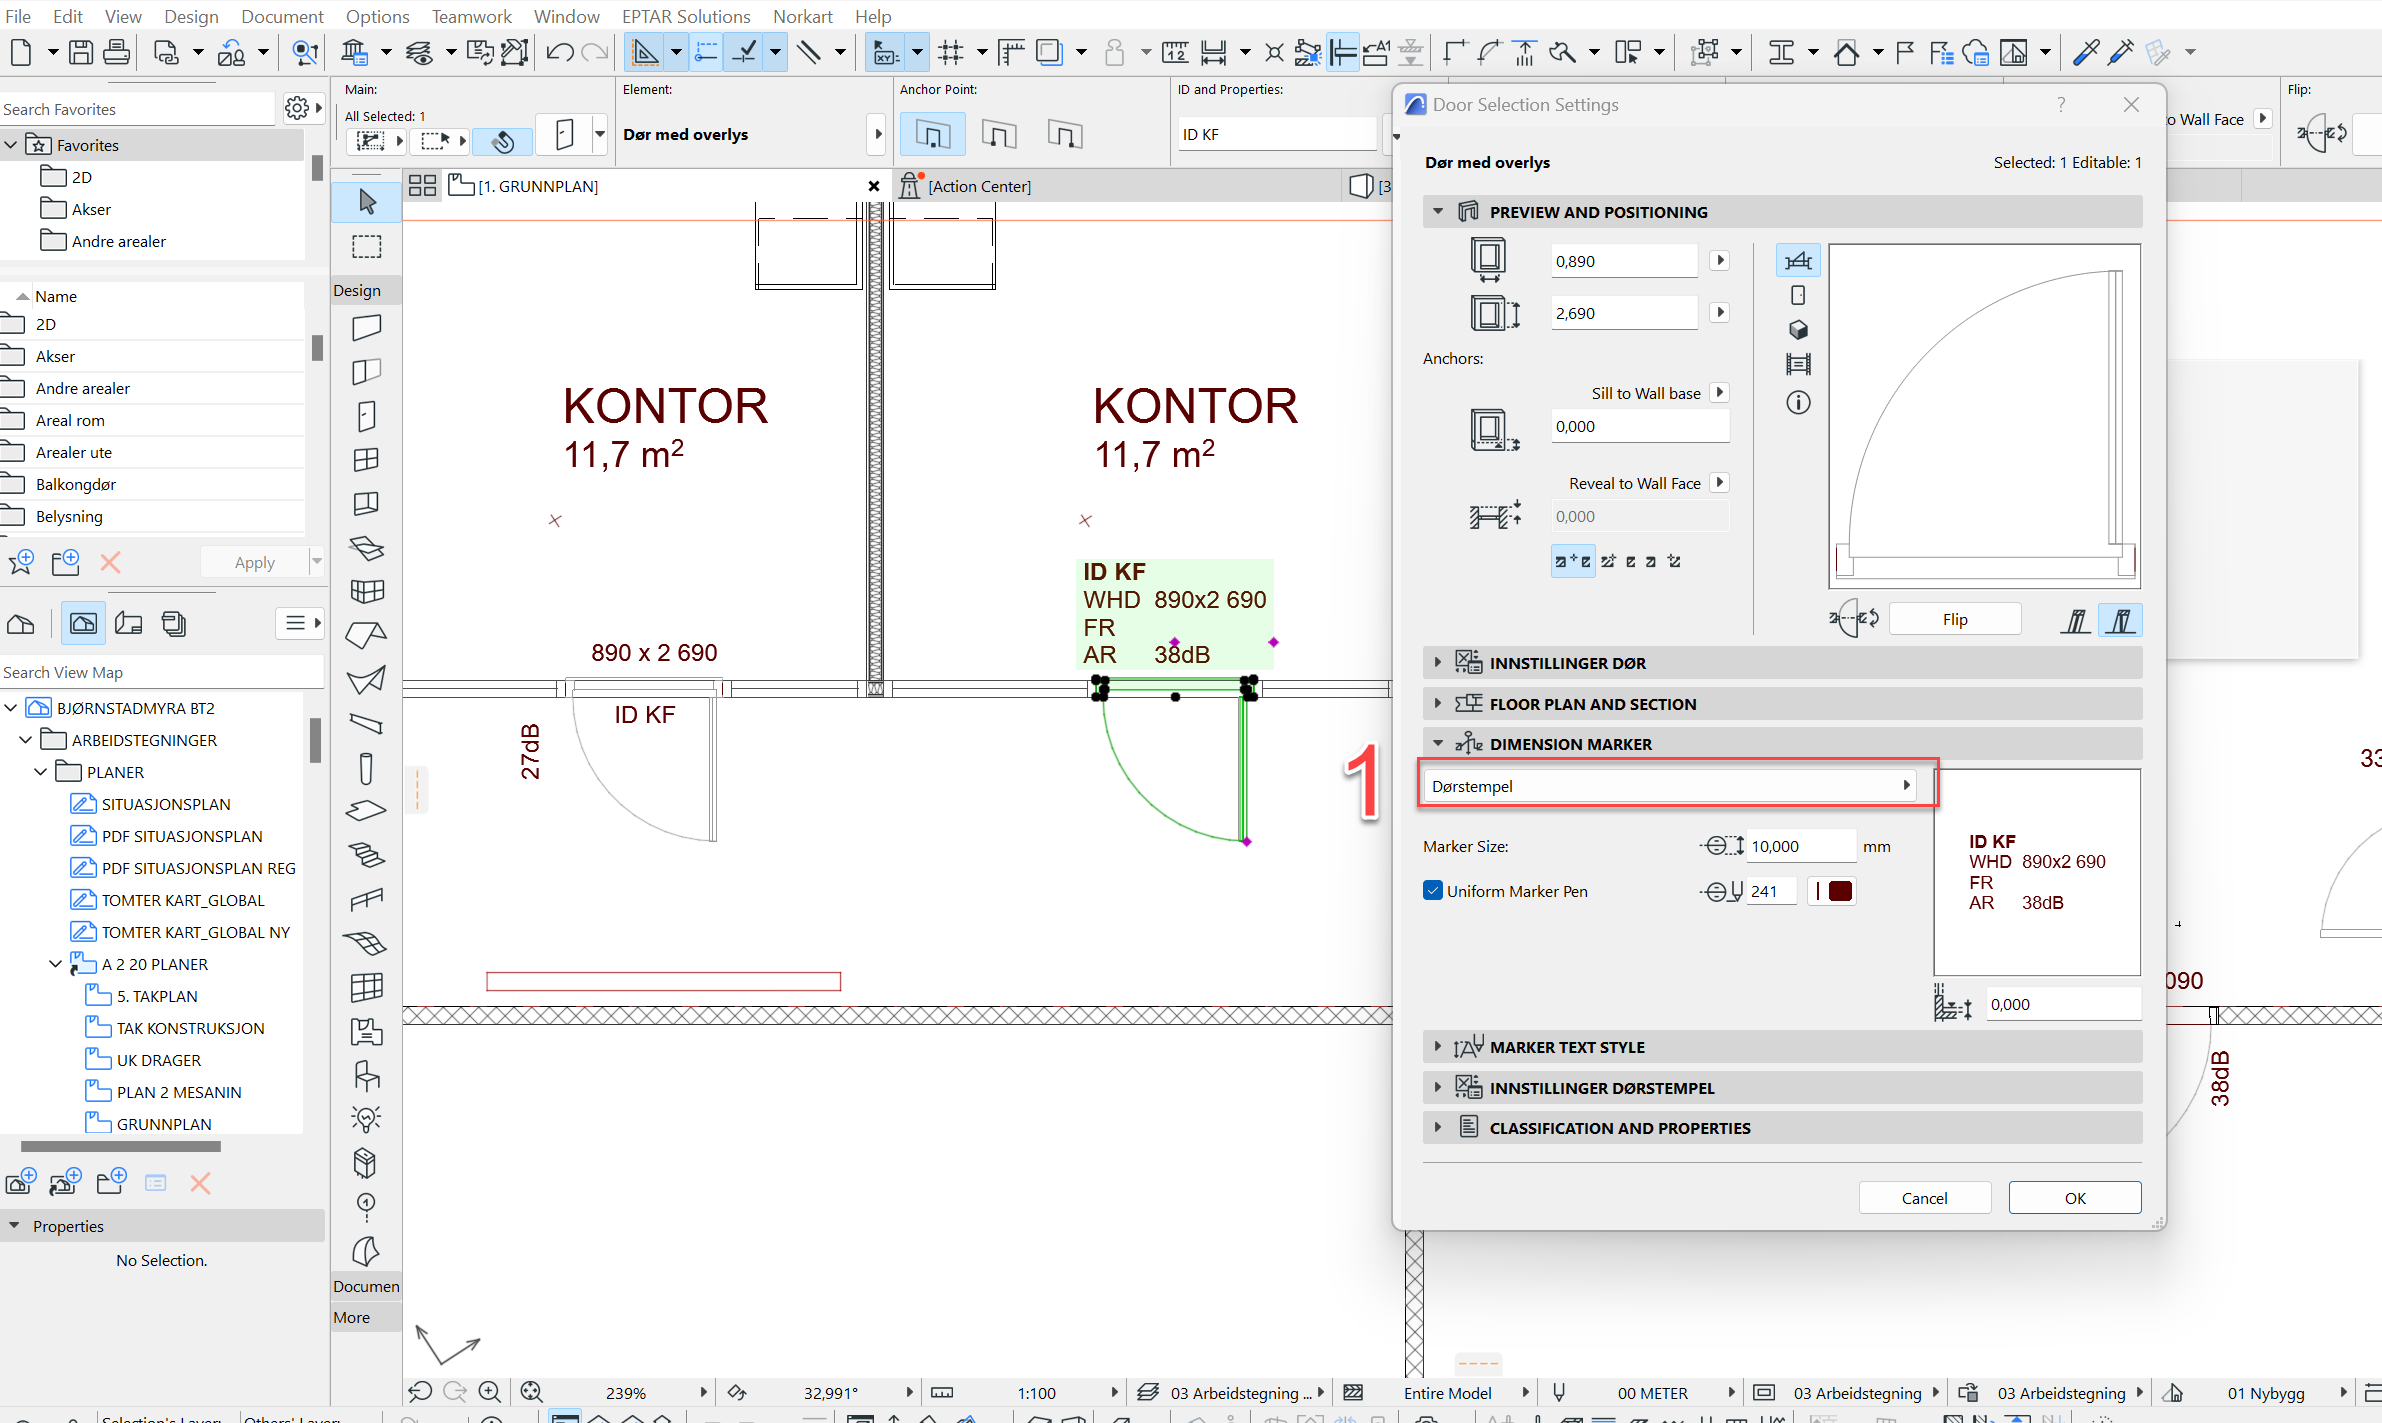Screen dimensions: 2382x1423
Task: Collapse the PLANER folder in View Map
Action: tap(41, 772)
